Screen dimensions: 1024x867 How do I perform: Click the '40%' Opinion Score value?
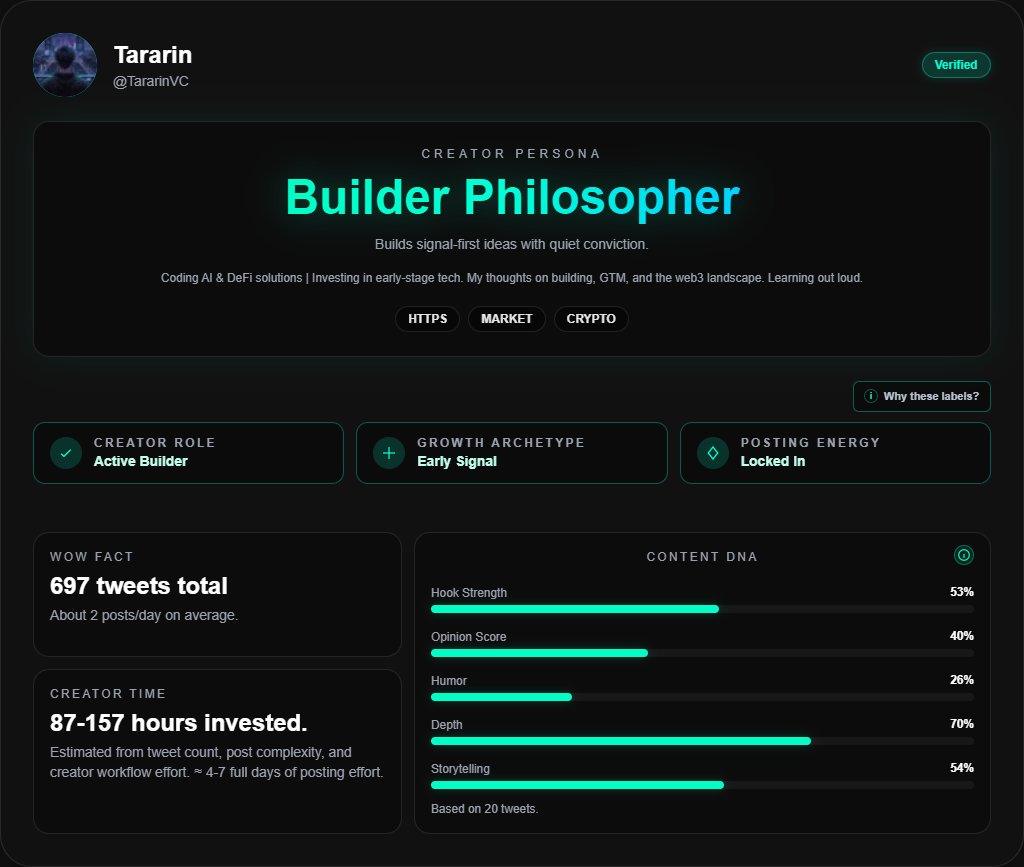tap(961, 636)
